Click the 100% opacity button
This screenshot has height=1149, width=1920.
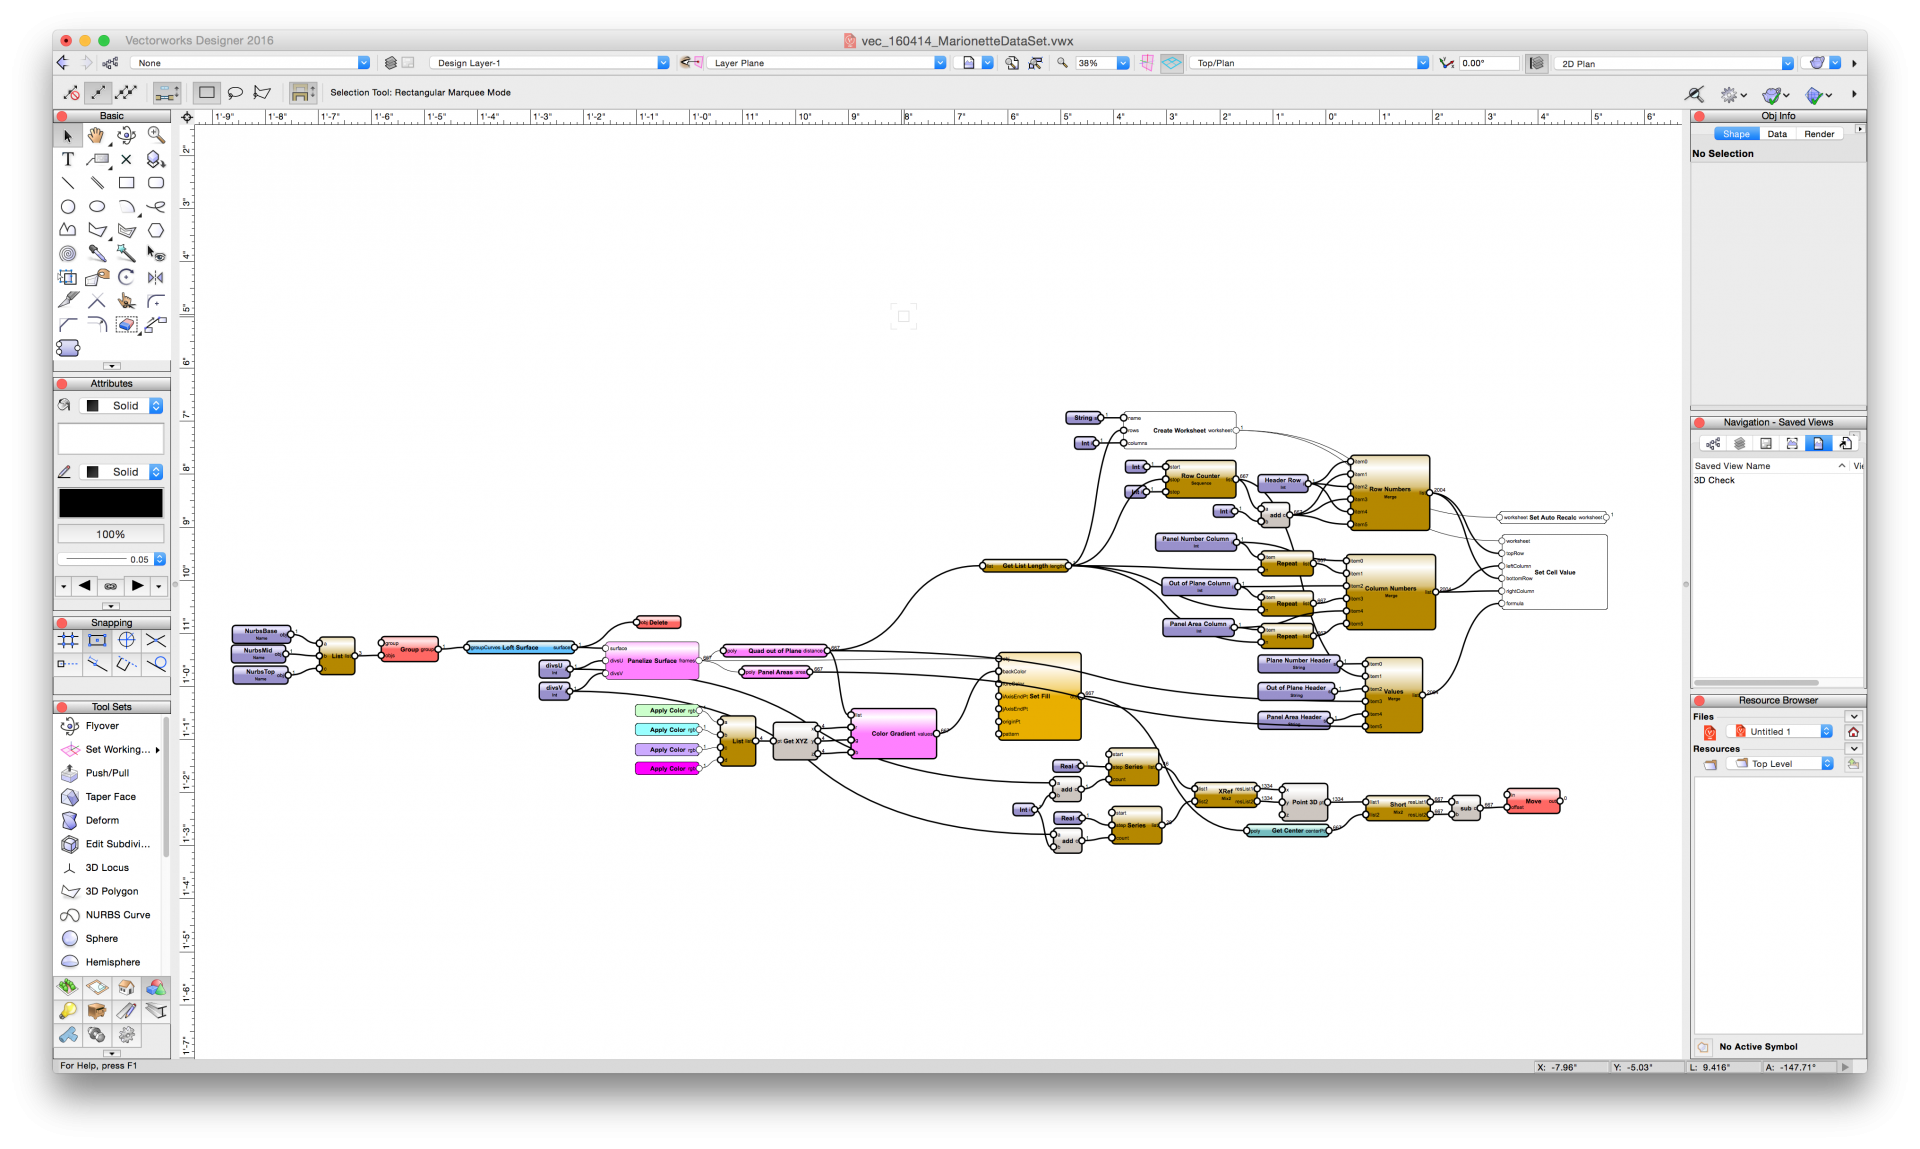point(110,534)
